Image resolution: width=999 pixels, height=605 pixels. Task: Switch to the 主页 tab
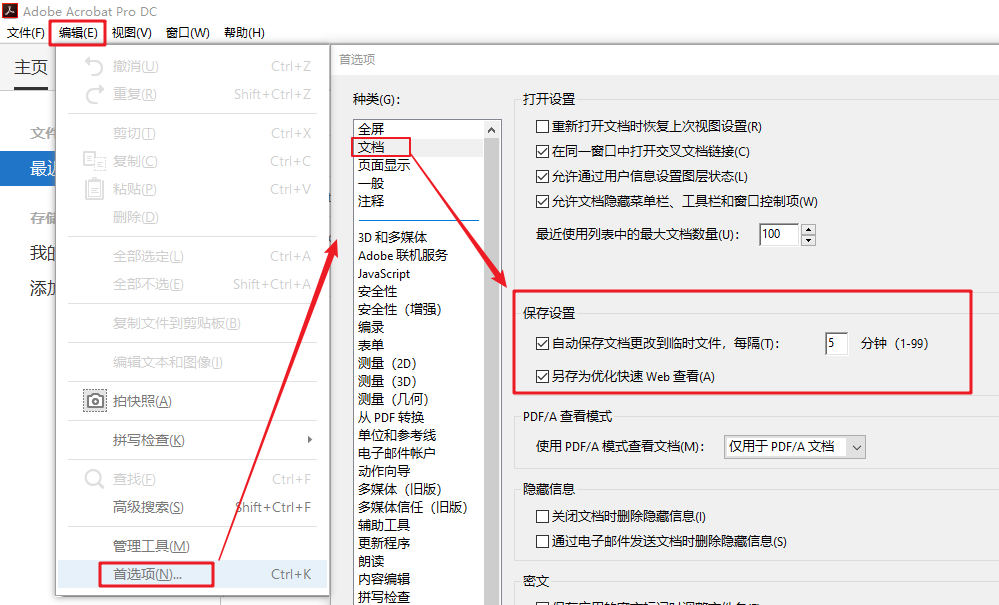(31, 68)
